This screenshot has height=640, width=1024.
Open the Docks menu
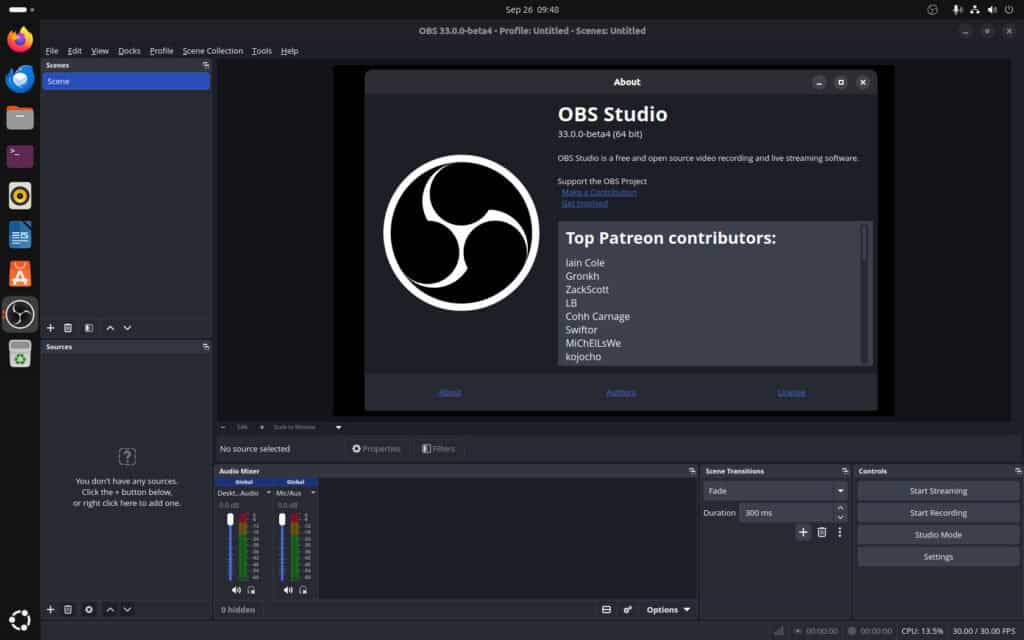[129, 51]
